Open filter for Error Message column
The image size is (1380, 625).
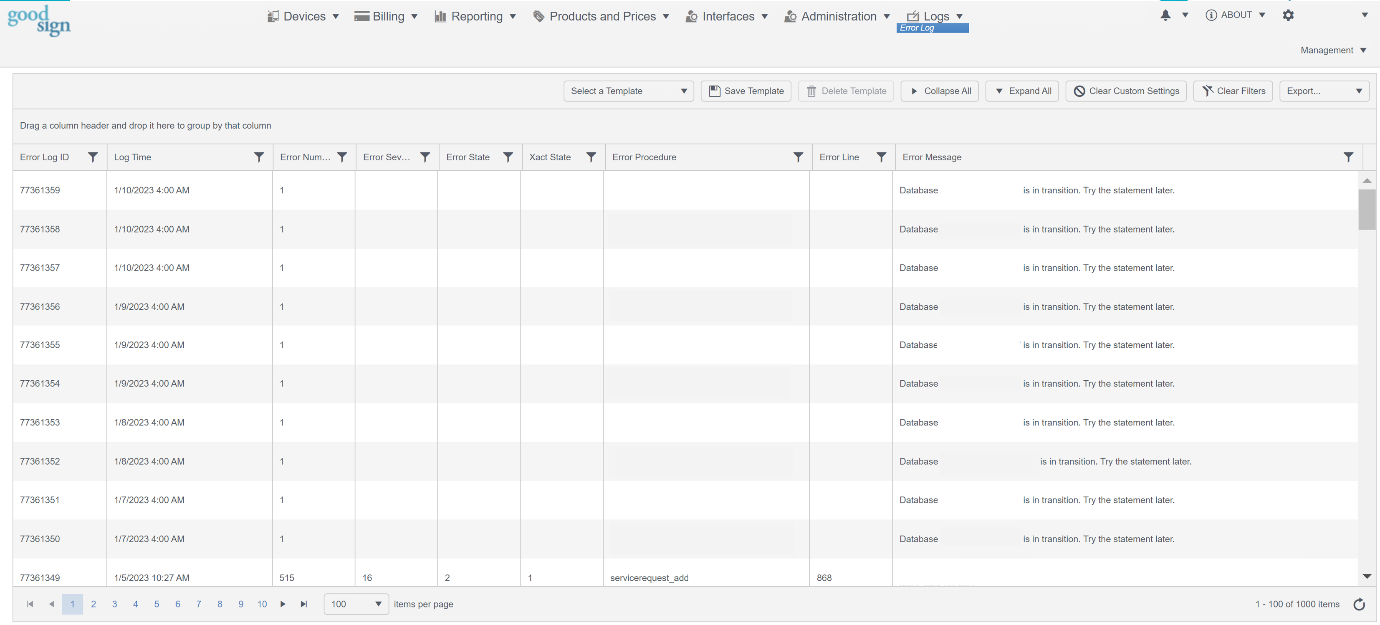tap(1348, 157)
